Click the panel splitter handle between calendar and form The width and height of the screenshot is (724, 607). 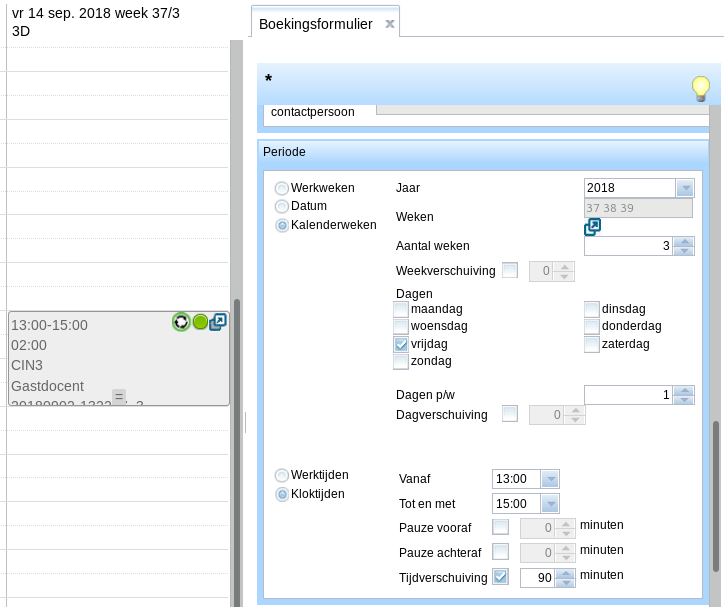[x=245, y=422]
